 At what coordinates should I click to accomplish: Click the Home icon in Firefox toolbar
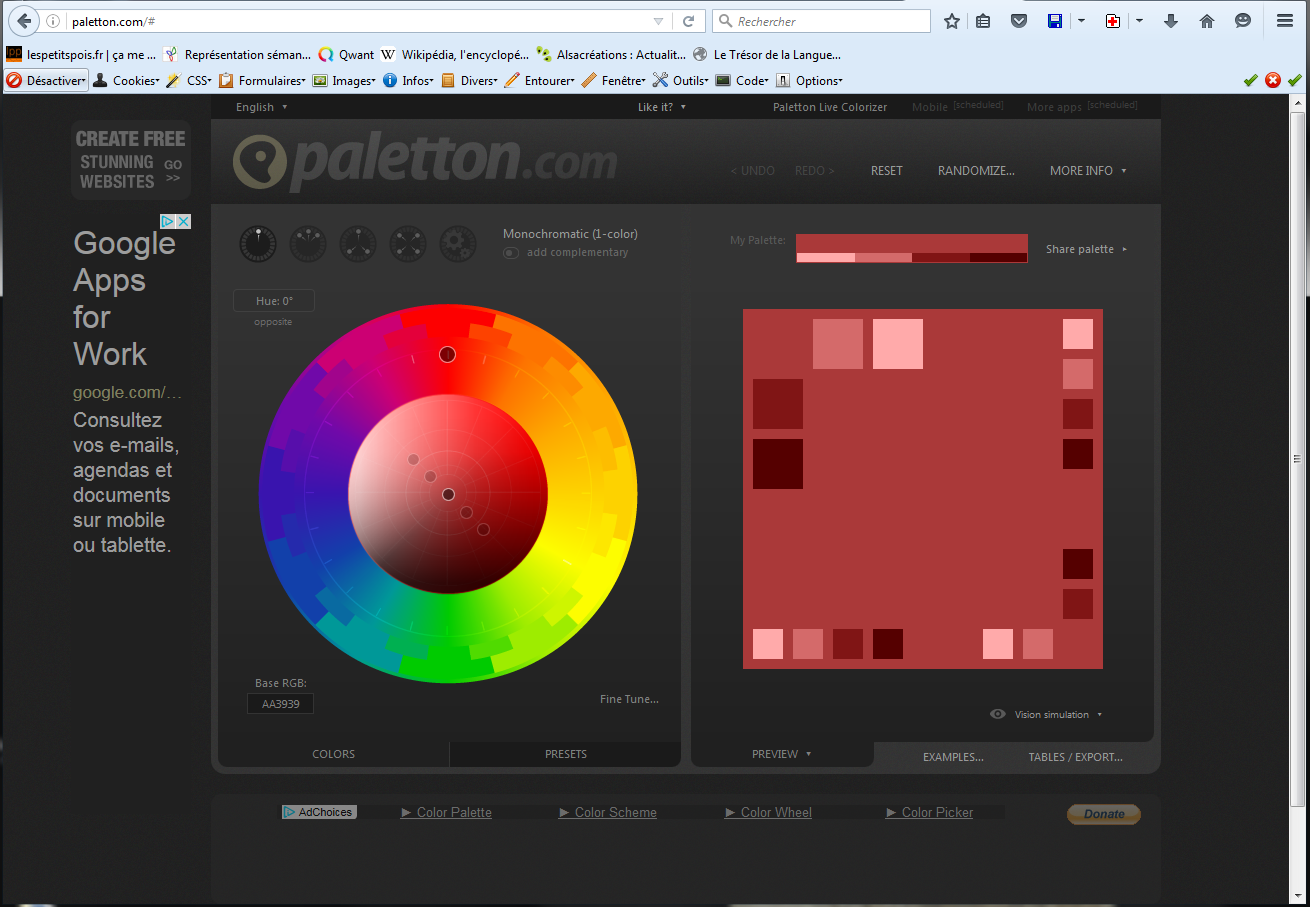pos(1207,21)
